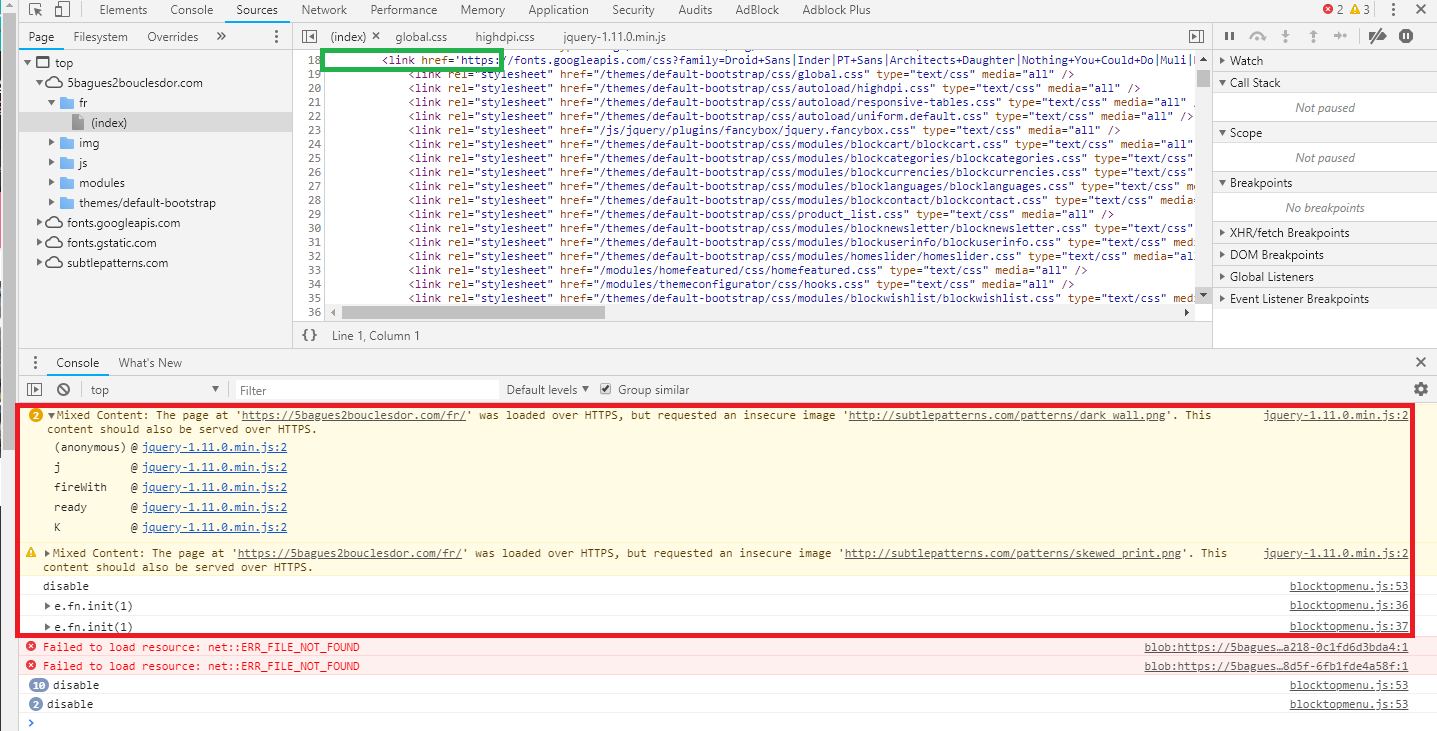Open the Security panel
The width and height of the screenshot is (1437, 731).
633,10
